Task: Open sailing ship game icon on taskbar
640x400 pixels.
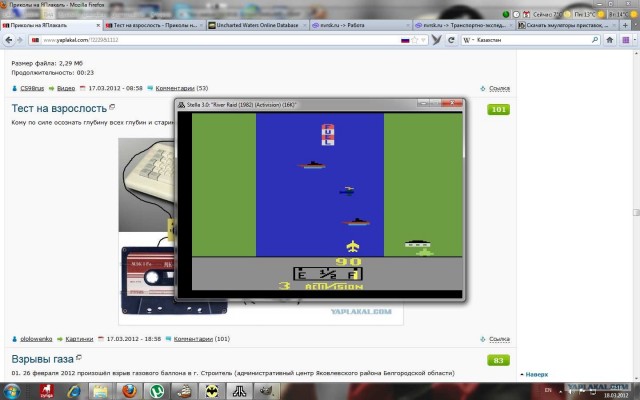Action: pos(184,391)
